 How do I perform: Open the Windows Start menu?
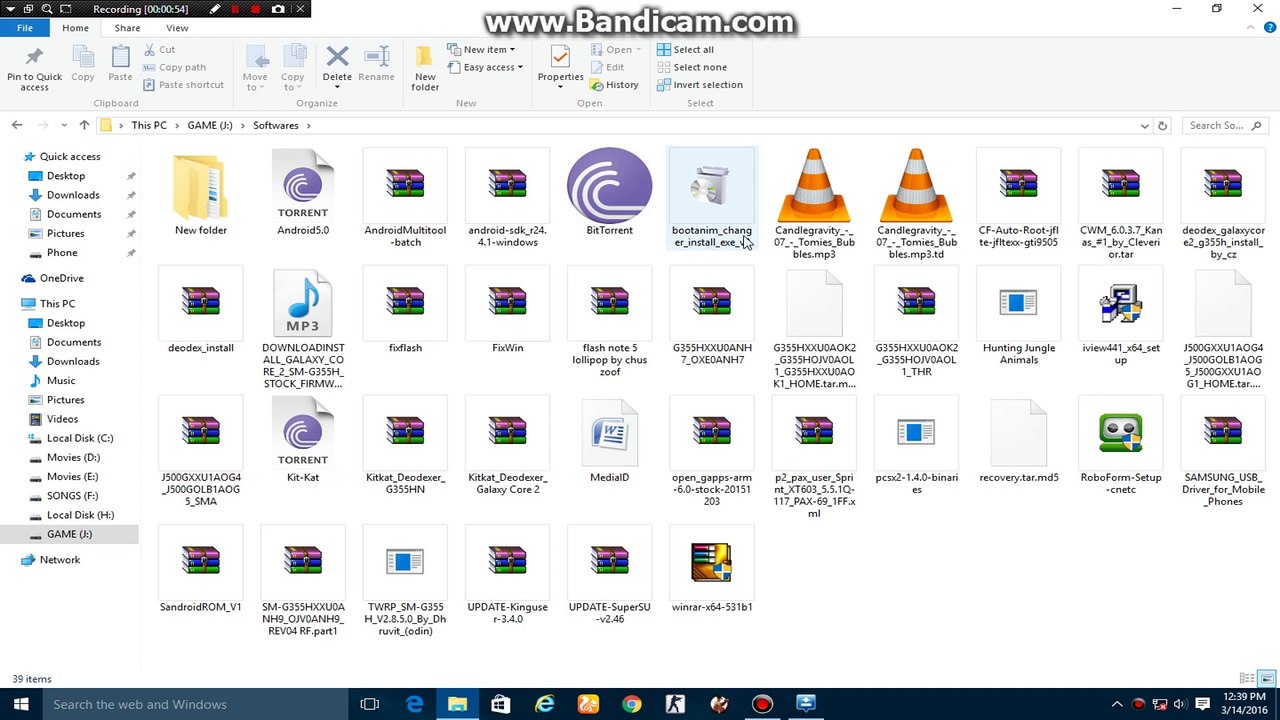tap(20, 704)
